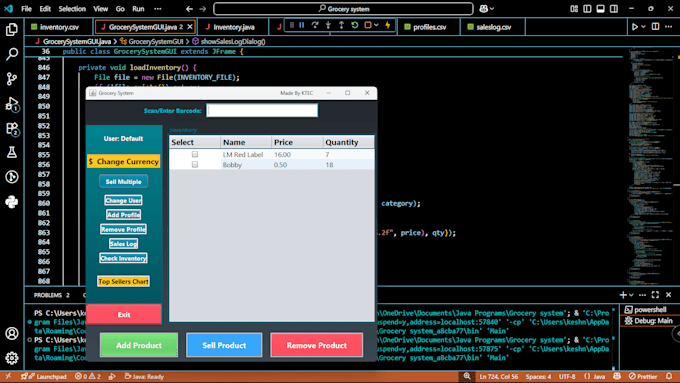
Task: Click the zoom magnifier in the status bar
Action: pos(467,376)
